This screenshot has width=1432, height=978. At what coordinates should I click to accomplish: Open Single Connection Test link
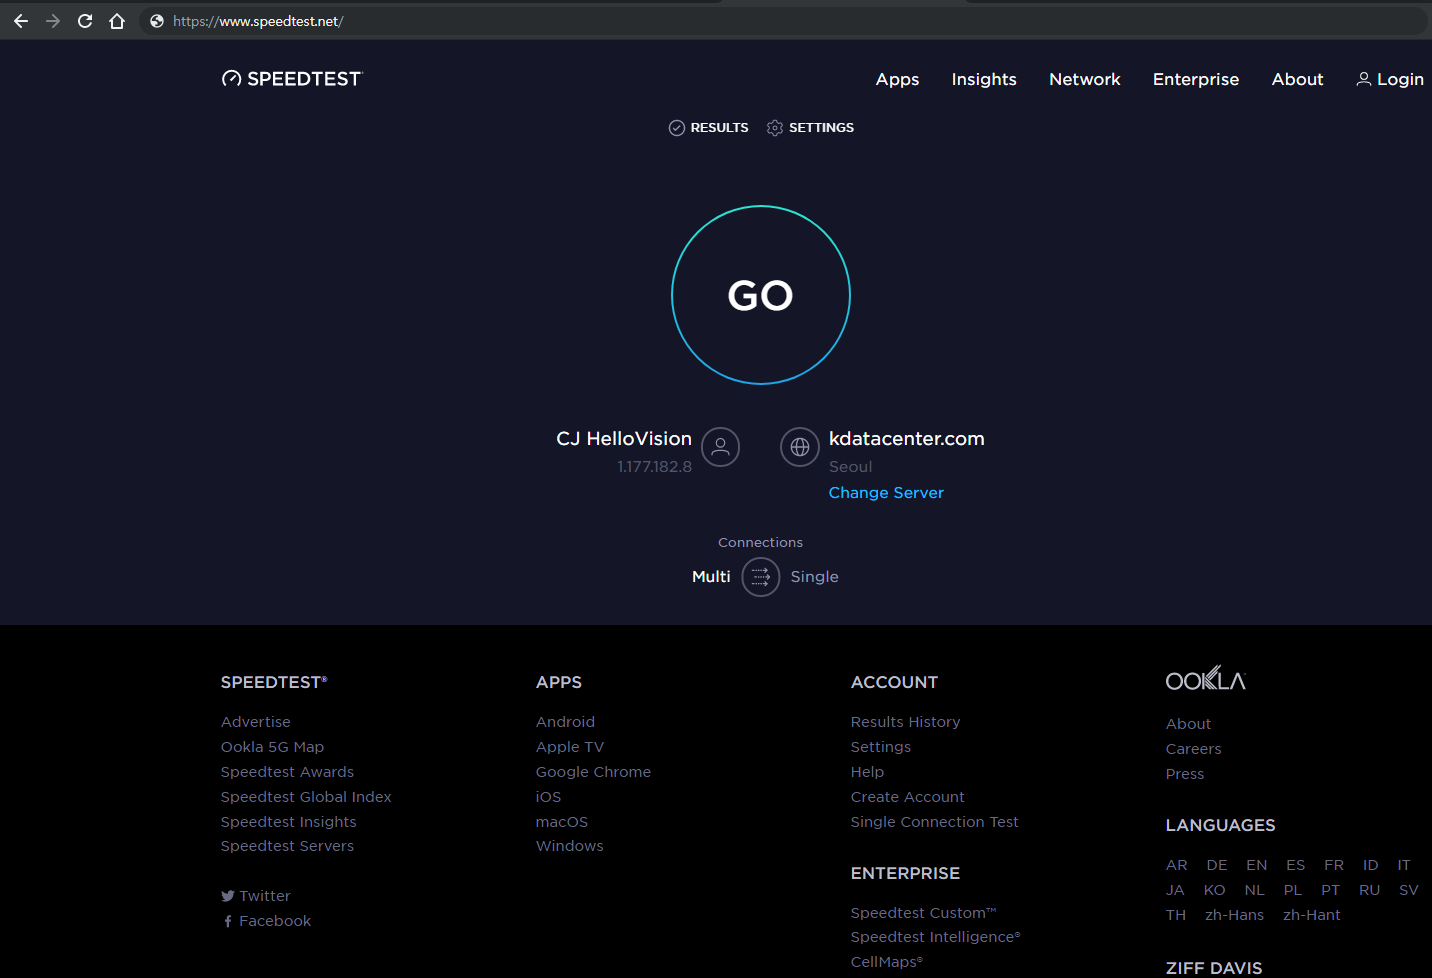pyautogui.click(x=934, y=822)
